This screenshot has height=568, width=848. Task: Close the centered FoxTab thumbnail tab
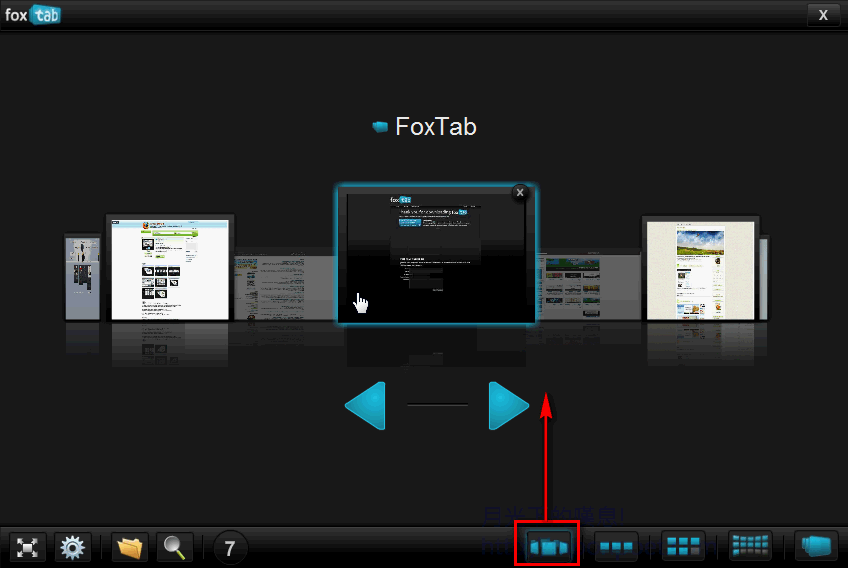(519, 193)
